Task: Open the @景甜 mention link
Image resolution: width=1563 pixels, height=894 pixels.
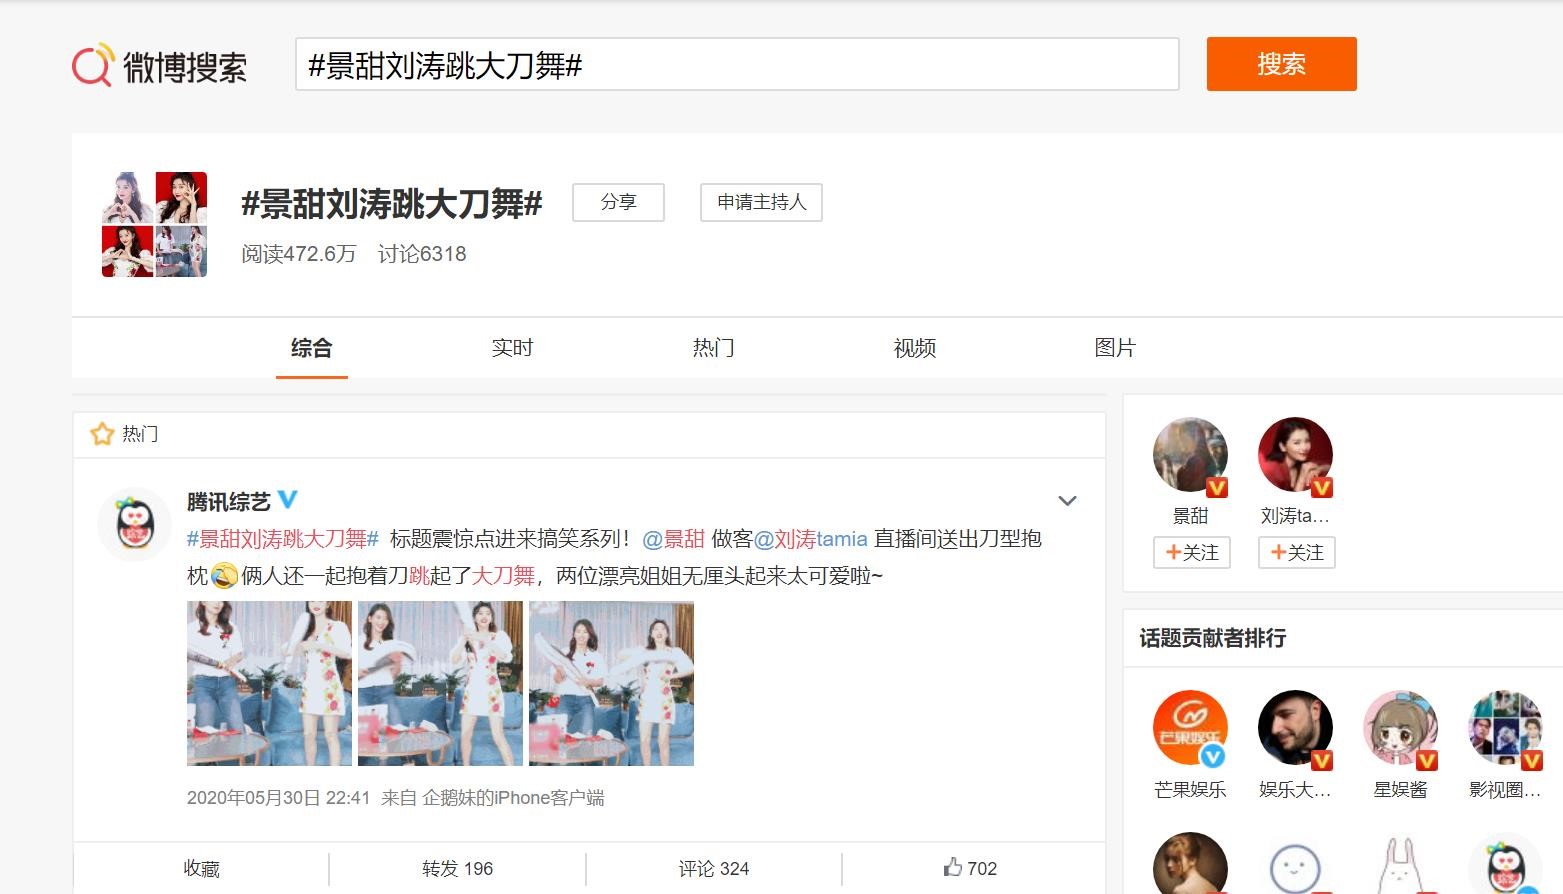Action: [673, 539]
